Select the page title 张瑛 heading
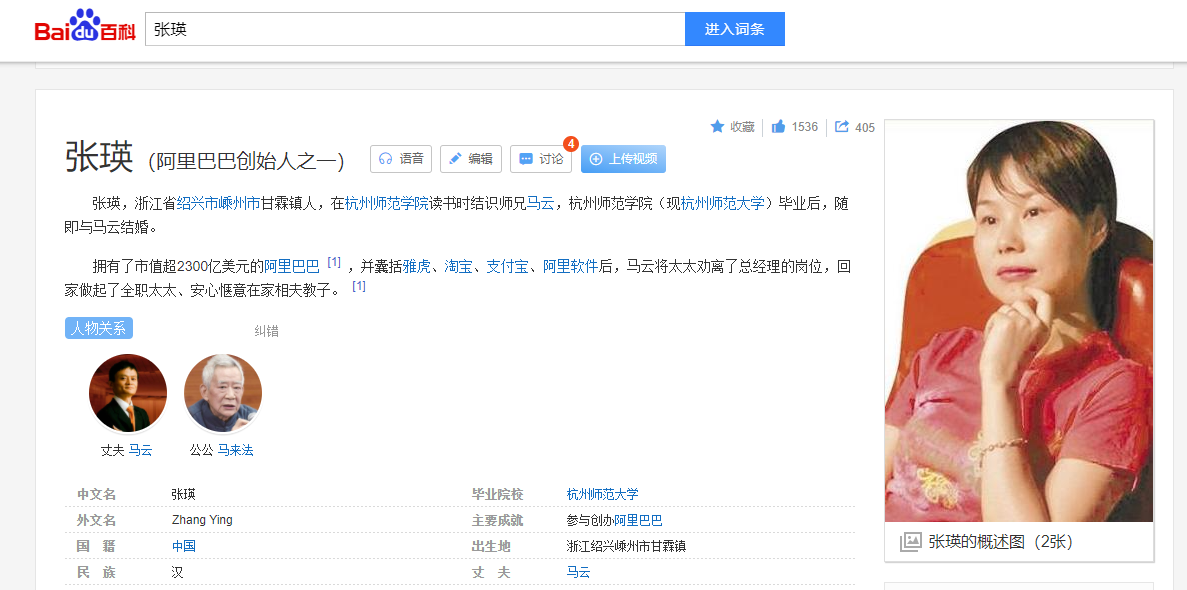 pos(99,158)
